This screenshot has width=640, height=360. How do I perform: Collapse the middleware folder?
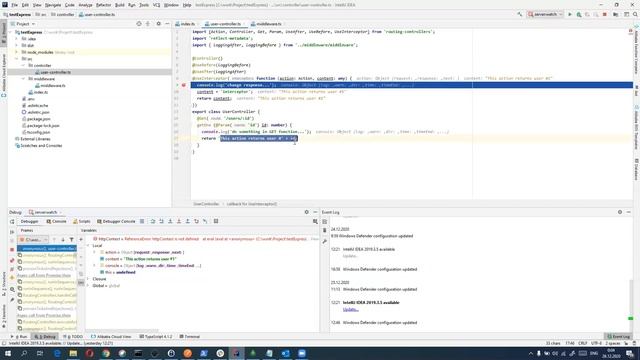point(23,79)
